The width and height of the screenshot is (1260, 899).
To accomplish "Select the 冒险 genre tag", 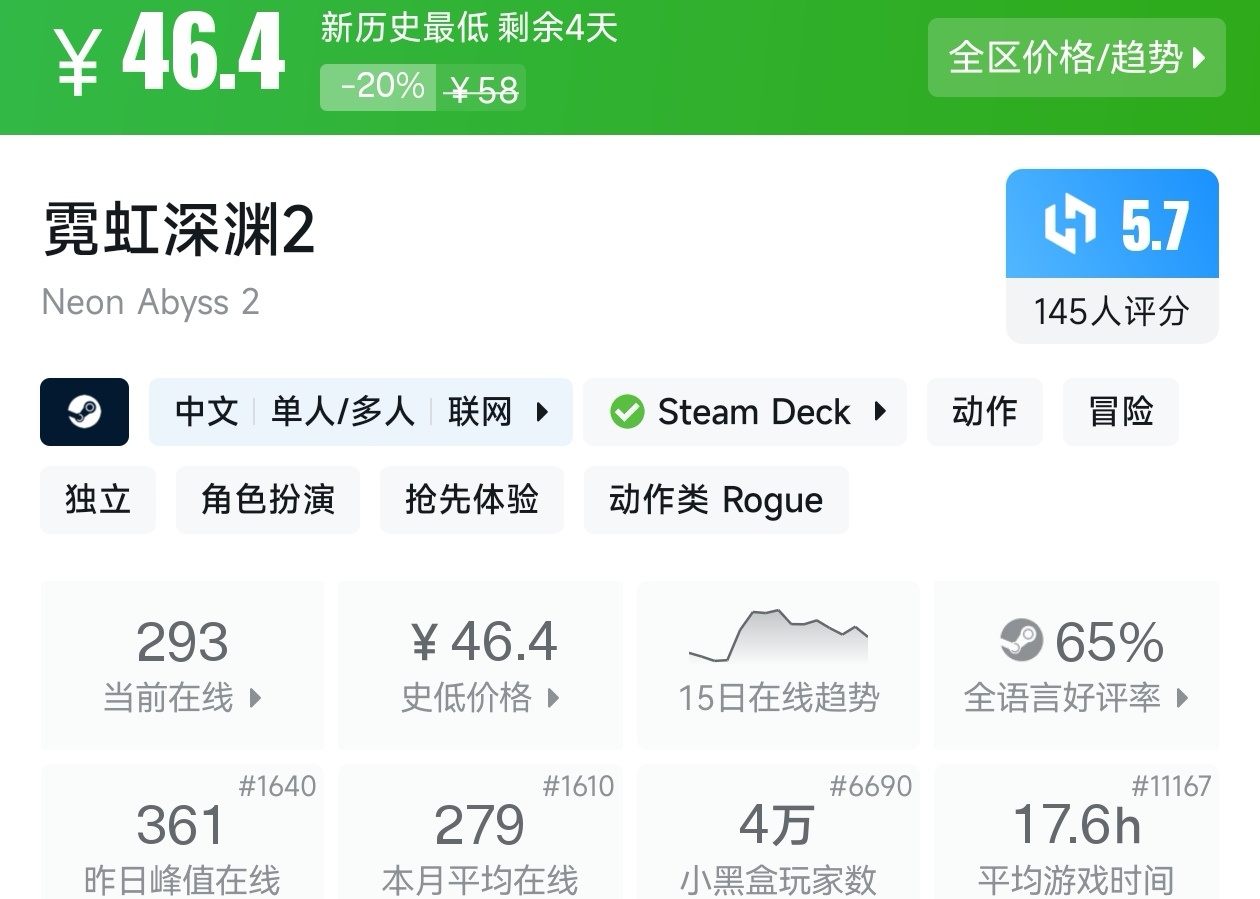I will pos(1121,412).
